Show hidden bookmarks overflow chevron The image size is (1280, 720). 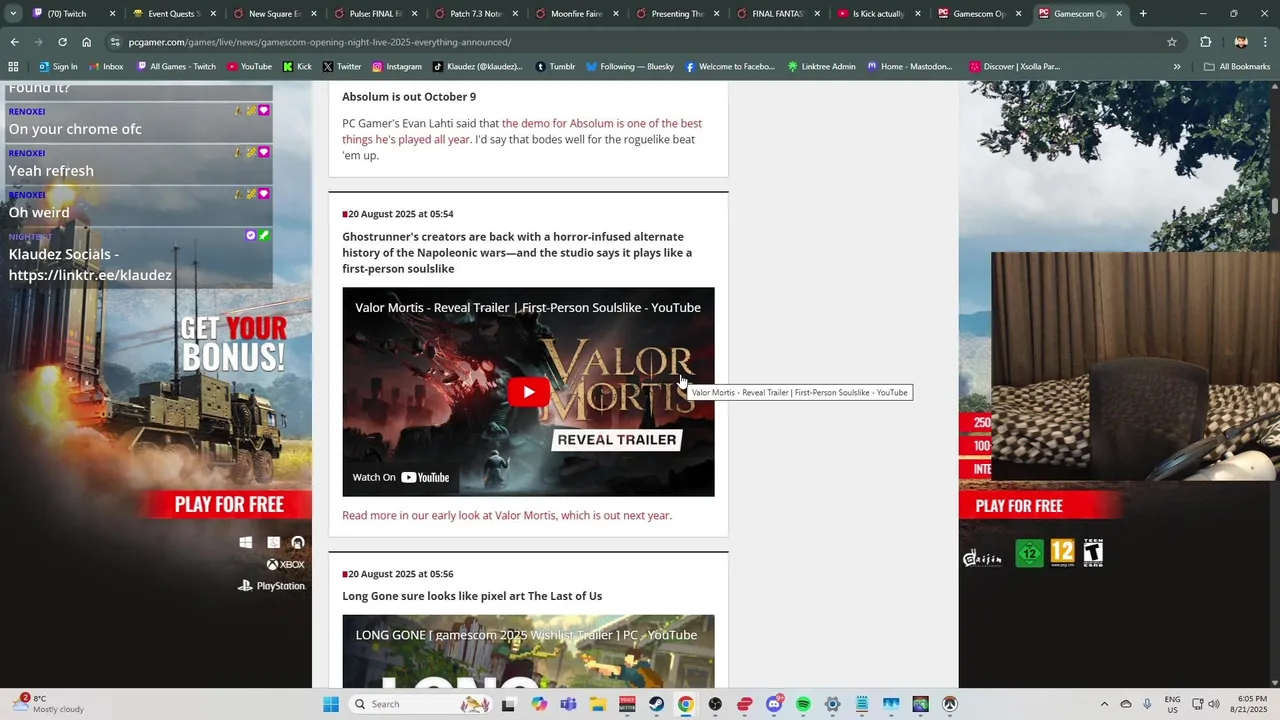1177,67
